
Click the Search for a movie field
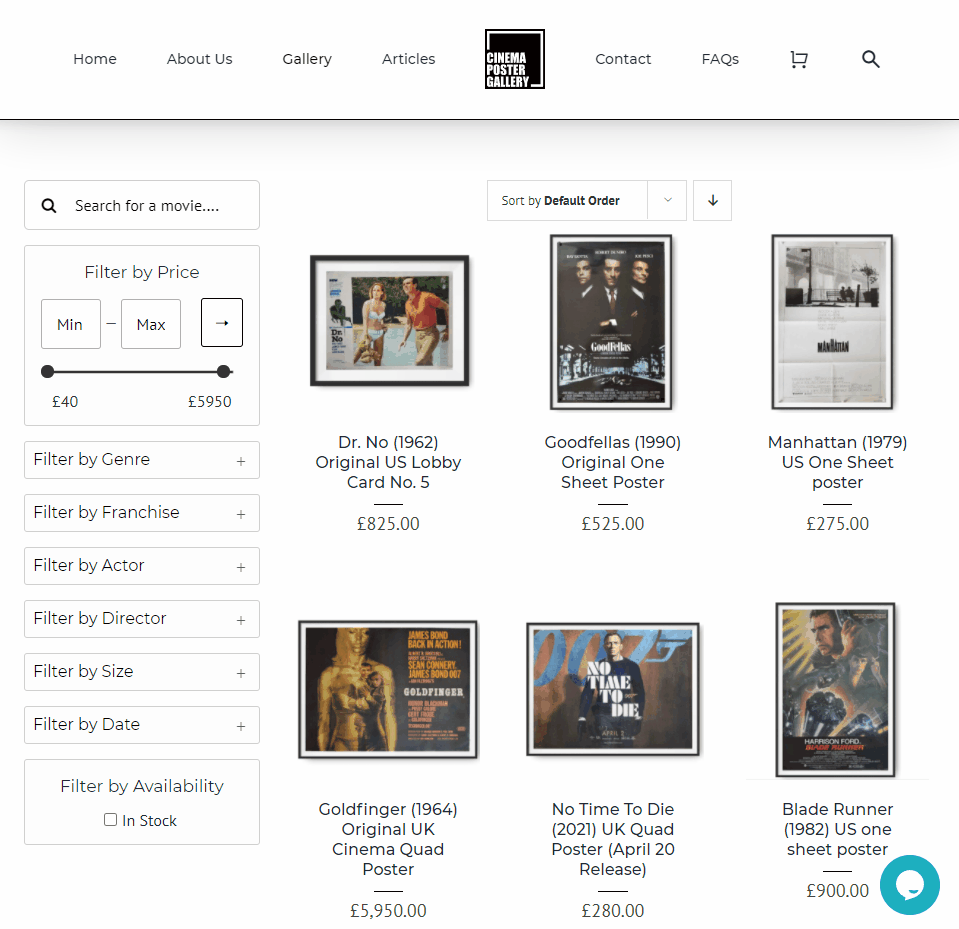pos(142,205)
